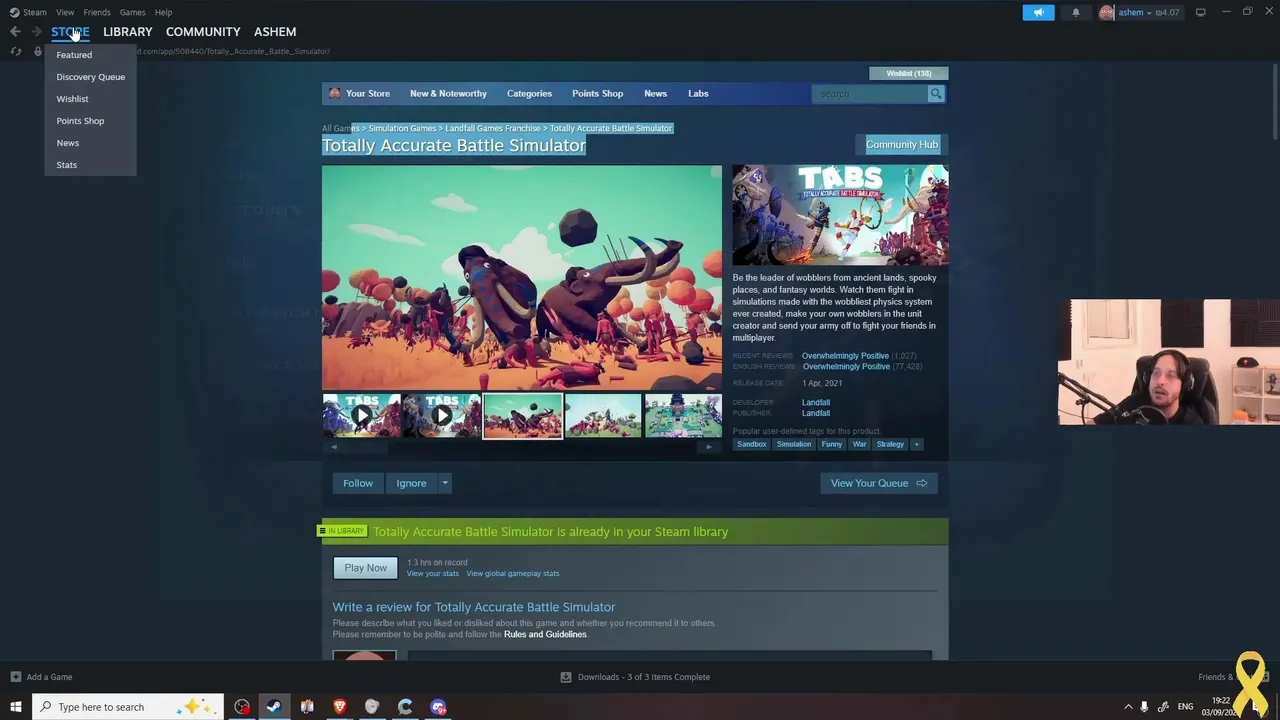Open View your stats link
This screenshot has height=720, width=1280.
(x=433, y=574)
